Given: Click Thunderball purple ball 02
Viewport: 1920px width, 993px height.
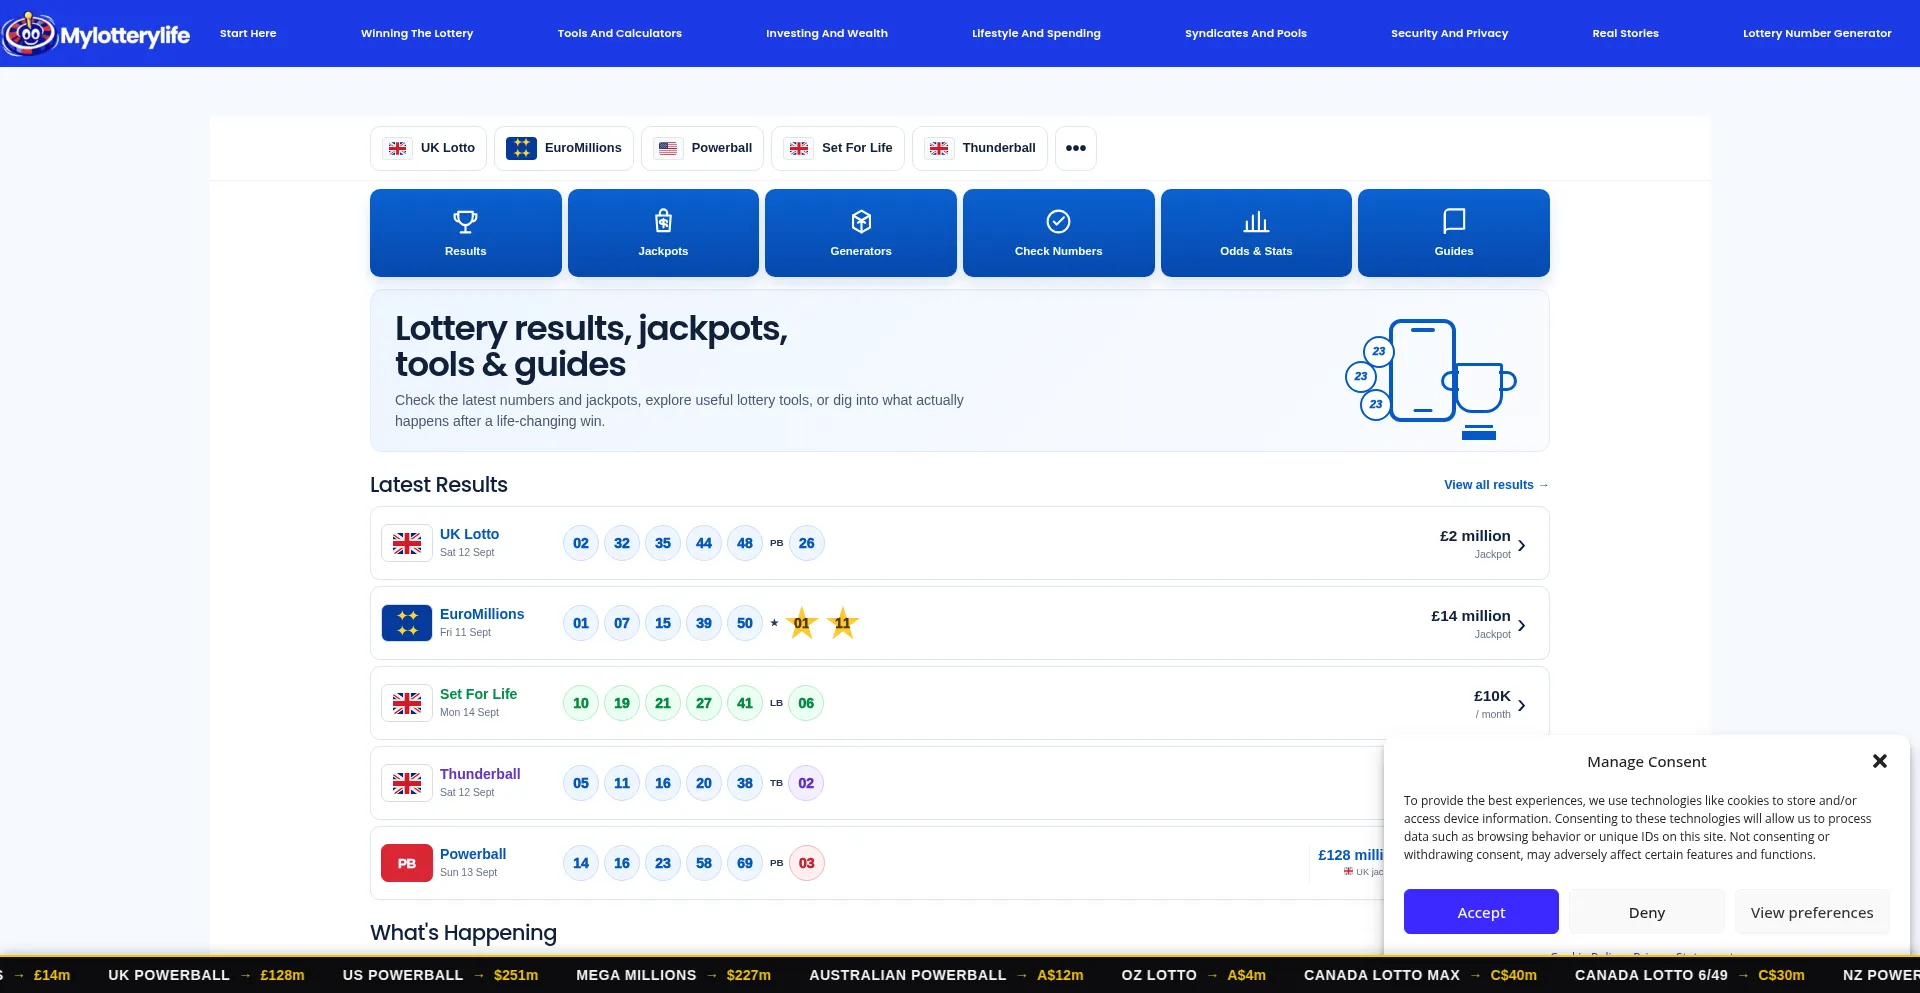Looking at the screenshot, I should pyautogui.click(x=806, y=783).
